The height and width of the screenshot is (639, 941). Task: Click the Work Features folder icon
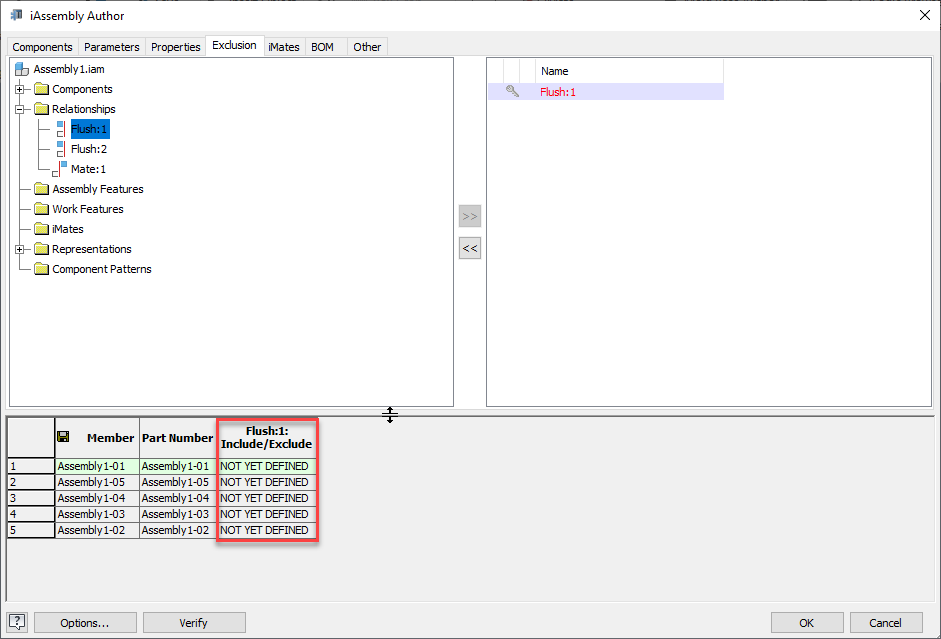41,209
